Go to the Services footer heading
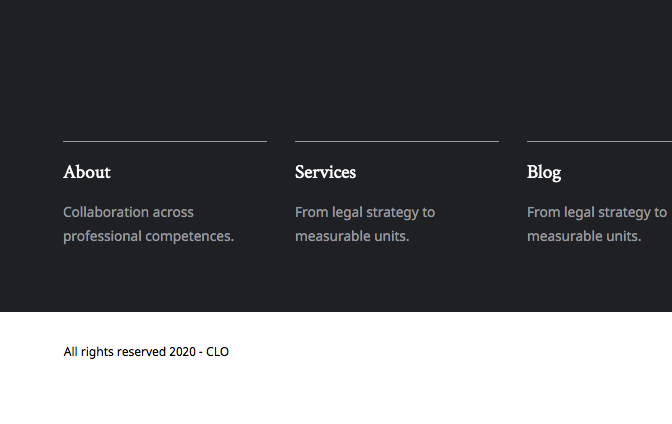The width and height of the screenshot is (672, 424). click(x=325, y=172)
